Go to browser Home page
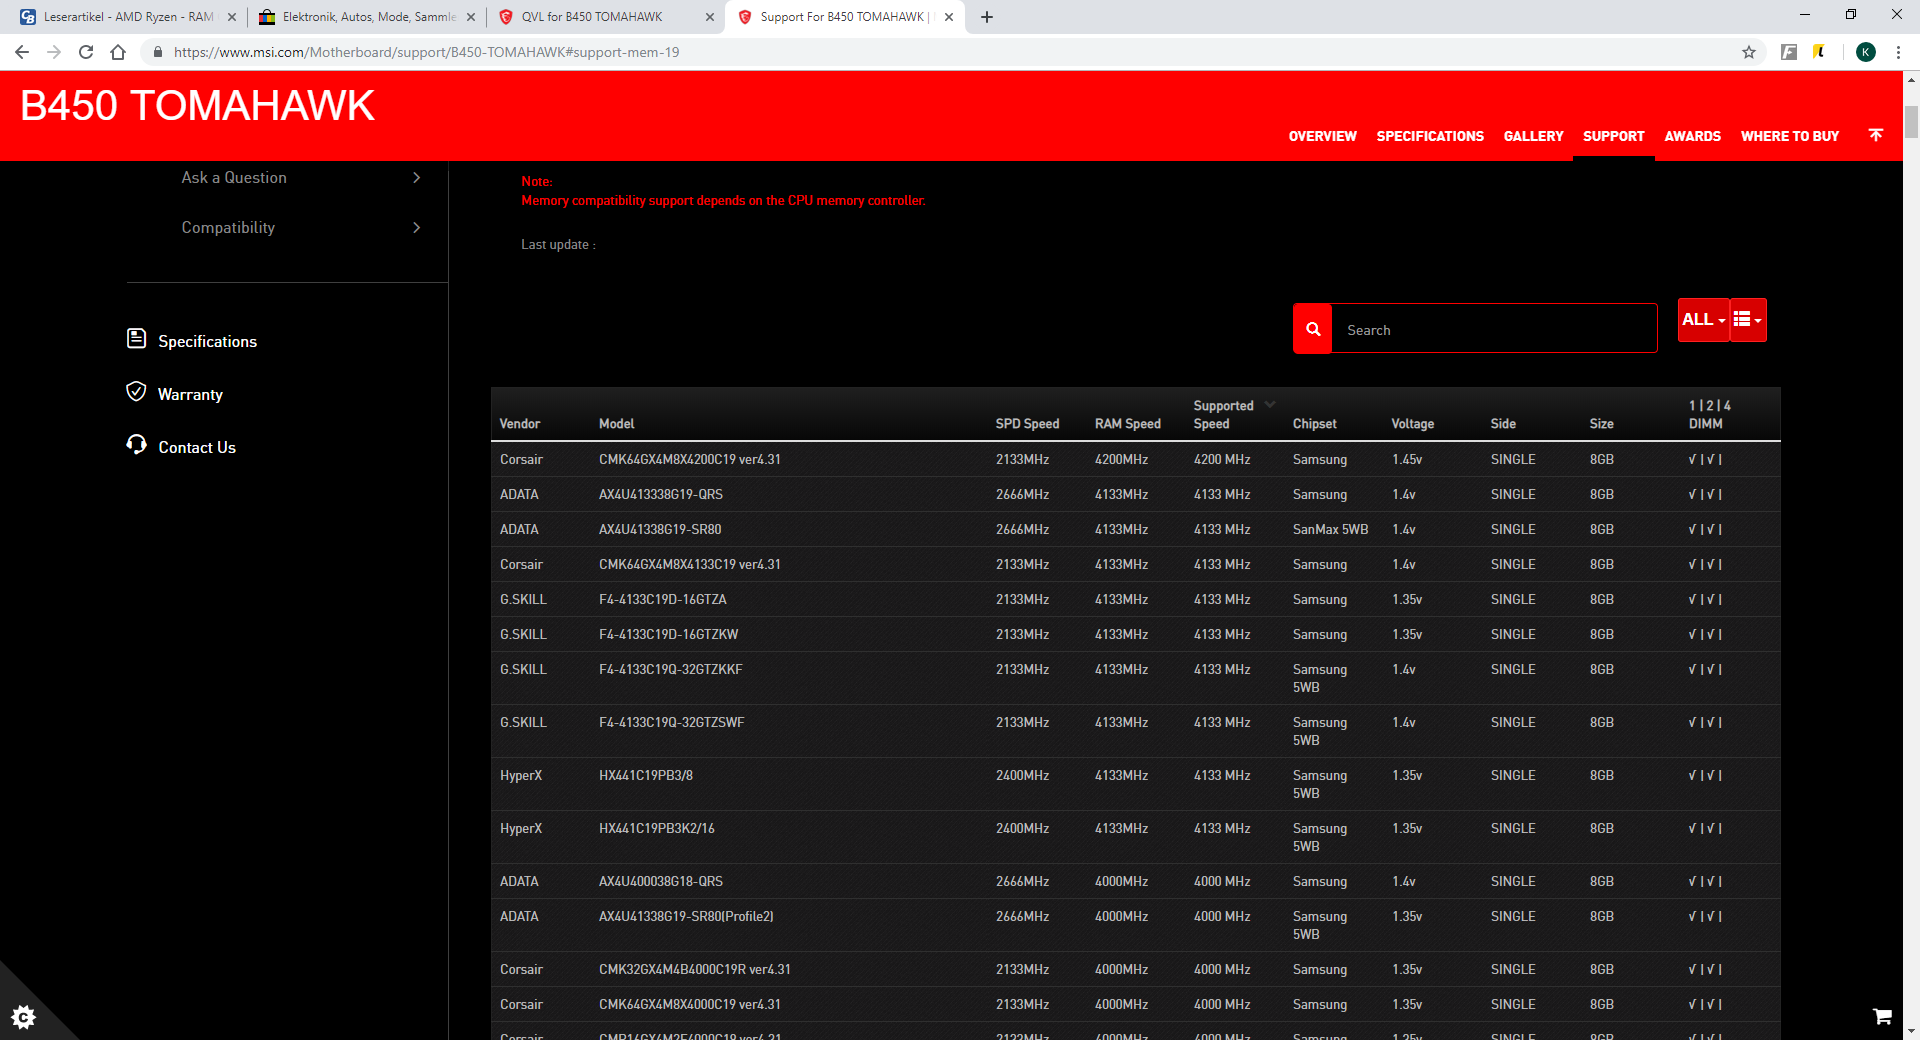Screen dimensions: 1920x1040 118,52
